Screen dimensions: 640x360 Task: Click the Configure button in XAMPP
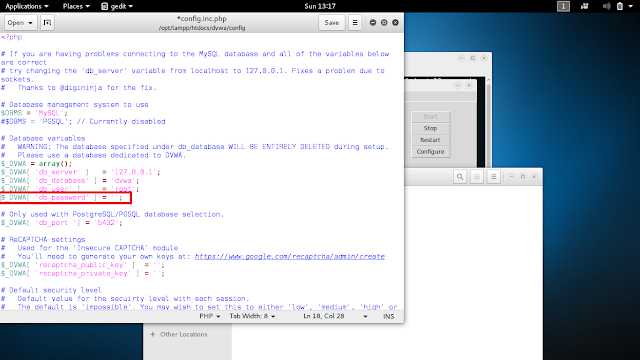[430, 151]
